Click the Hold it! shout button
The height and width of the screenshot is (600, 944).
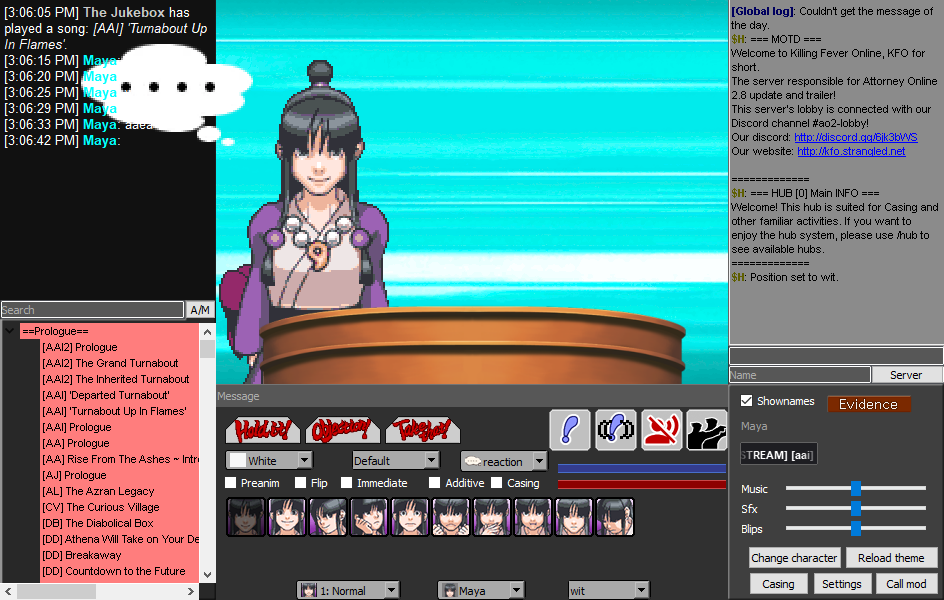[262, 430]
